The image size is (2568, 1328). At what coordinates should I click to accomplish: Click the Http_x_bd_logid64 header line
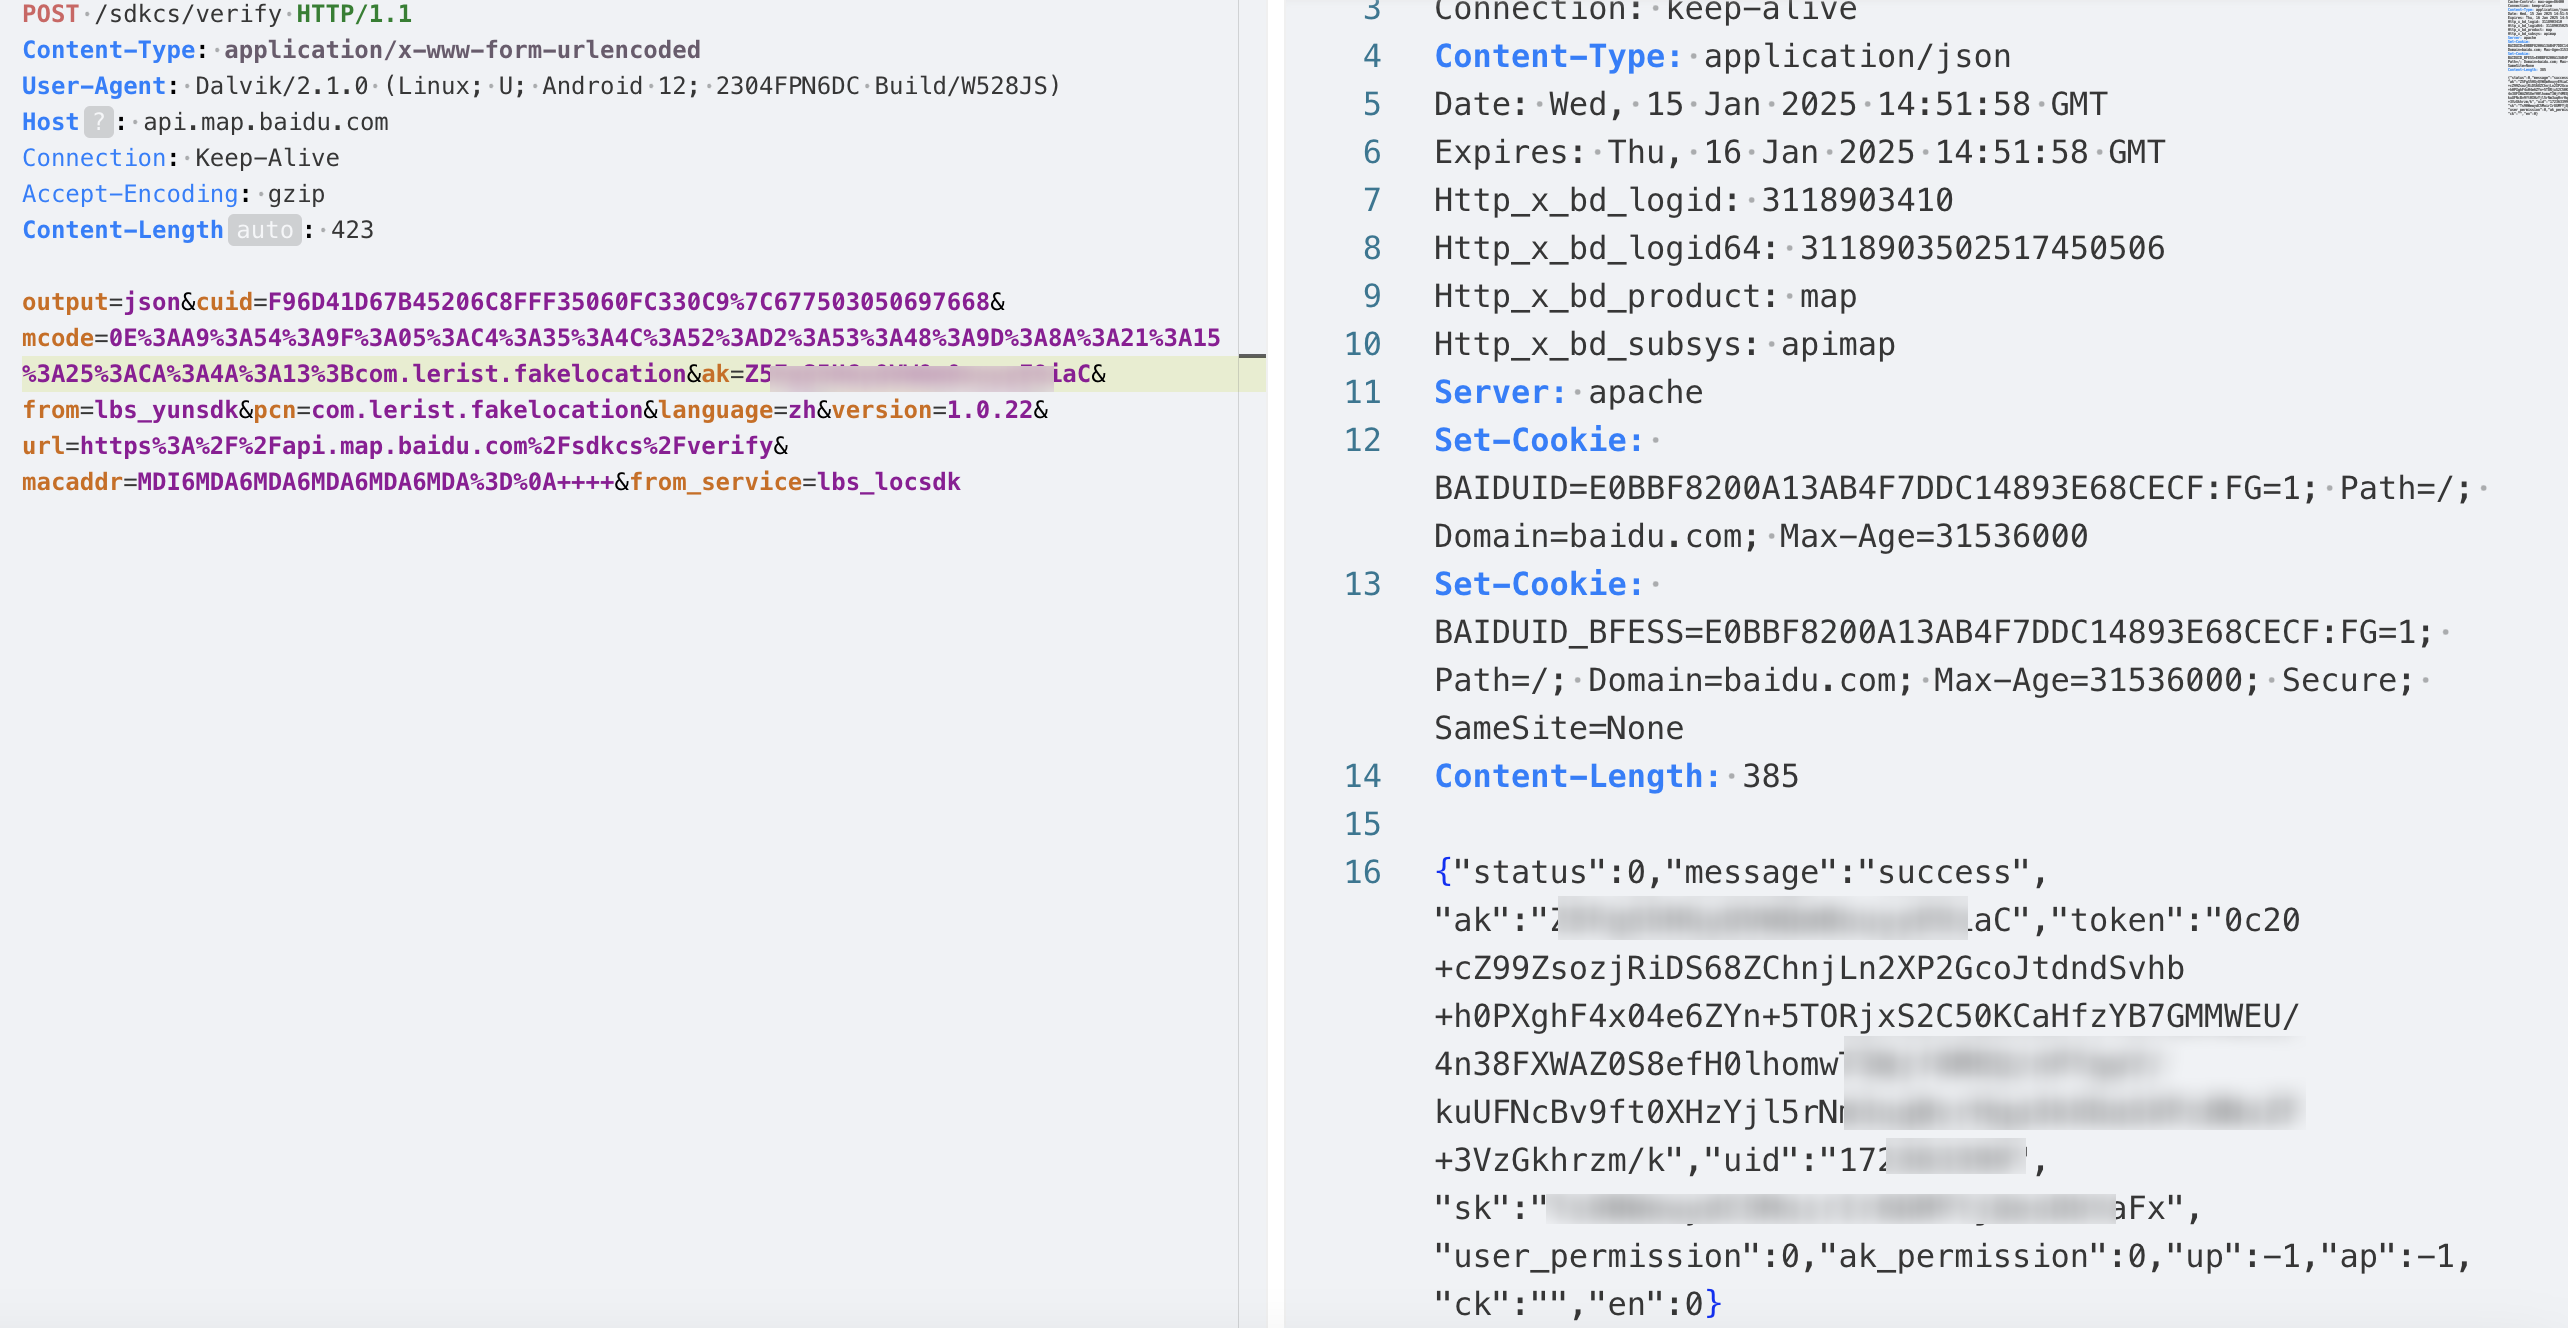click(1799, 248)
